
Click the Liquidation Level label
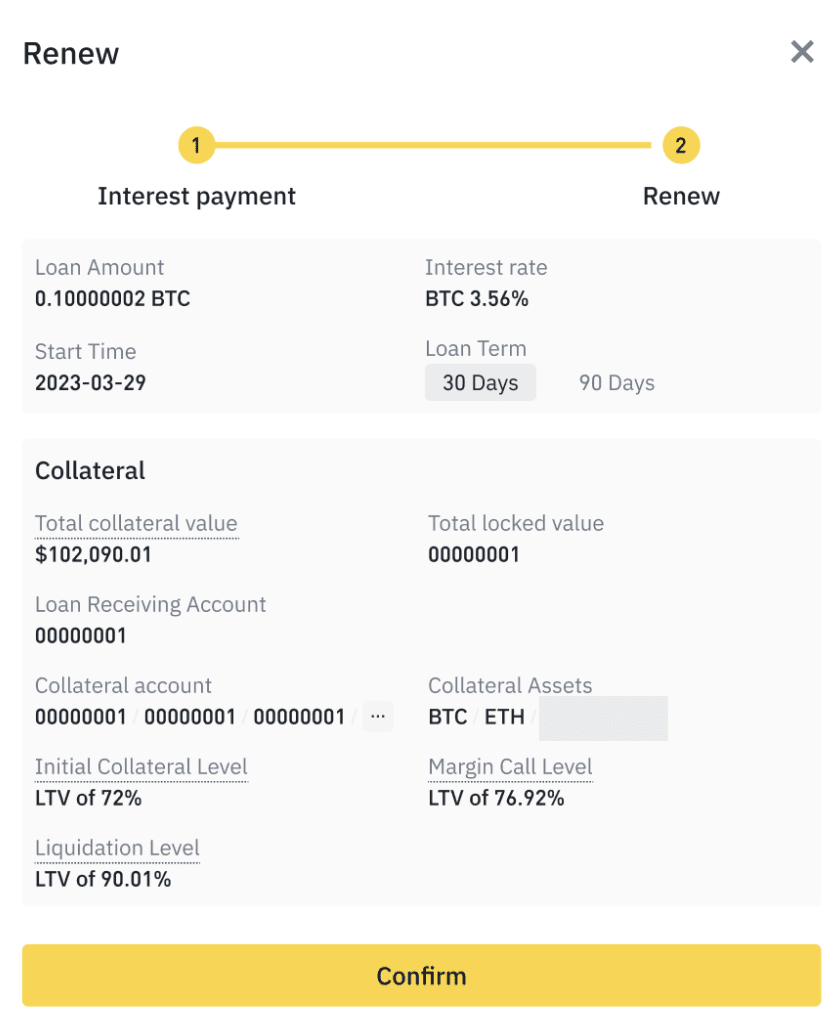[x=117, y=848]
